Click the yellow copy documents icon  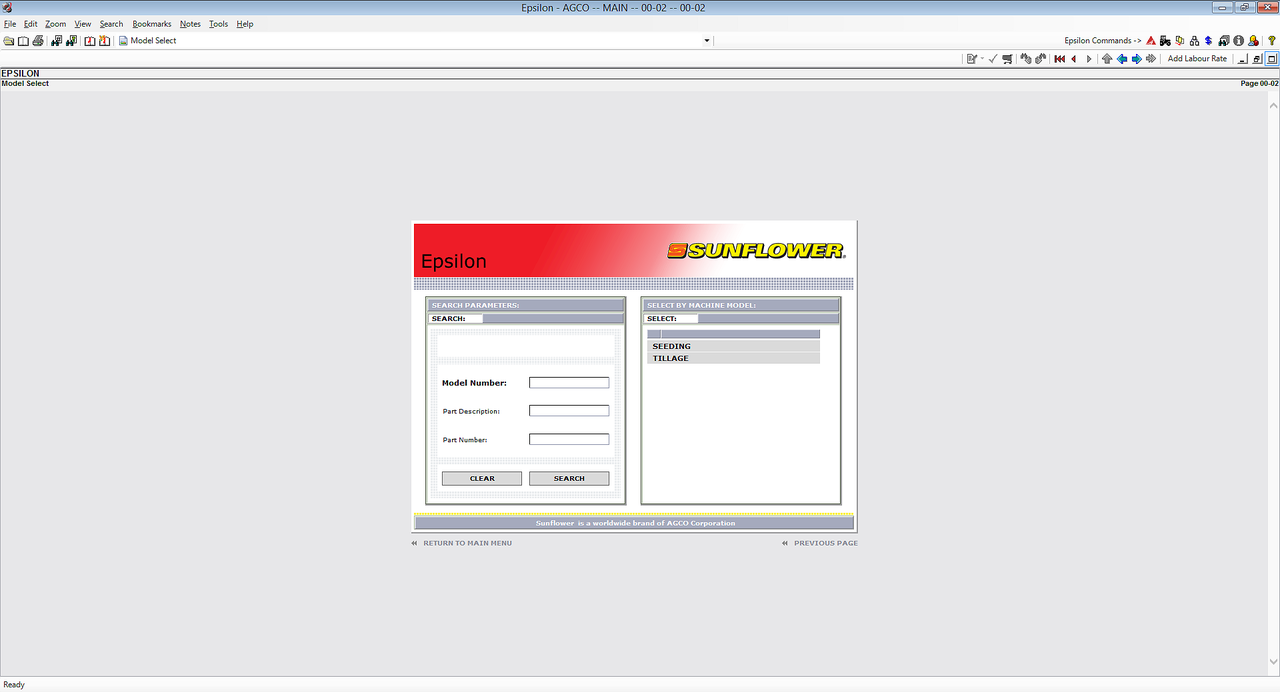click(x=1180, y=41)
